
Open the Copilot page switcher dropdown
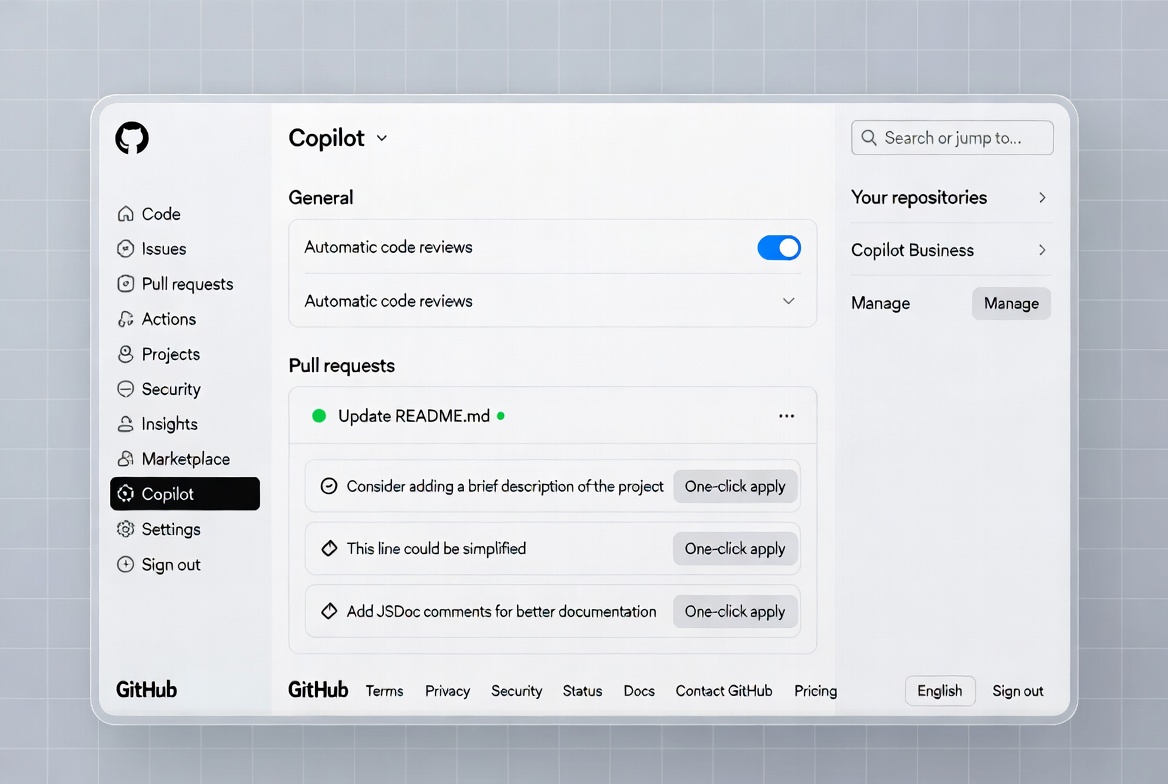tap(381, 139)
